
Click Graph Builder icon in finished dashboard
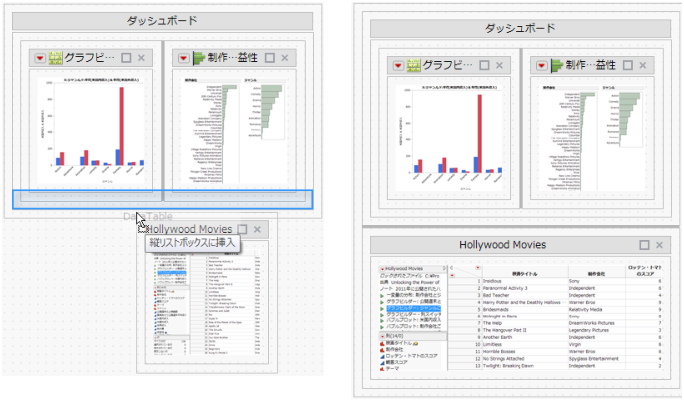pyautogui.click(x=414, y=65)
